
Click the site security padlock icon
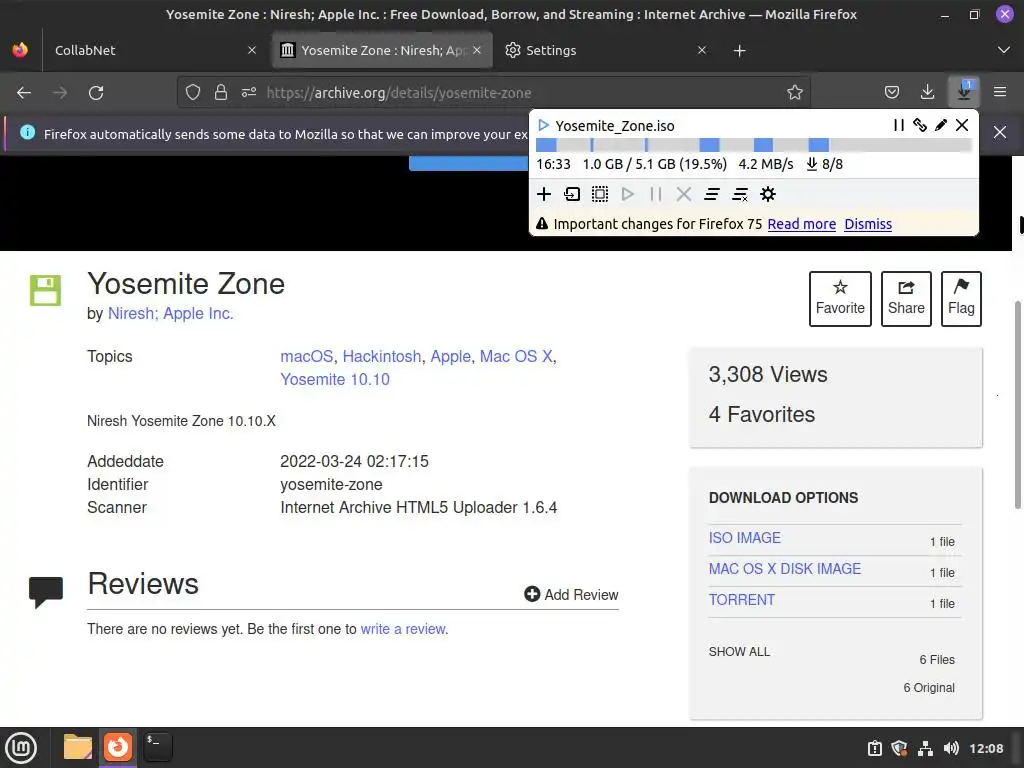tap(221, 92)
